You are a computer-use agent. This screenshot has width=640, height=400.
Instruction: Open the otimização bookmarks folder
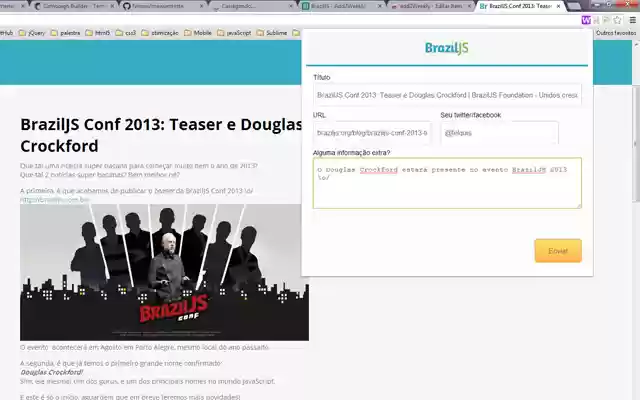coord(160,33)
